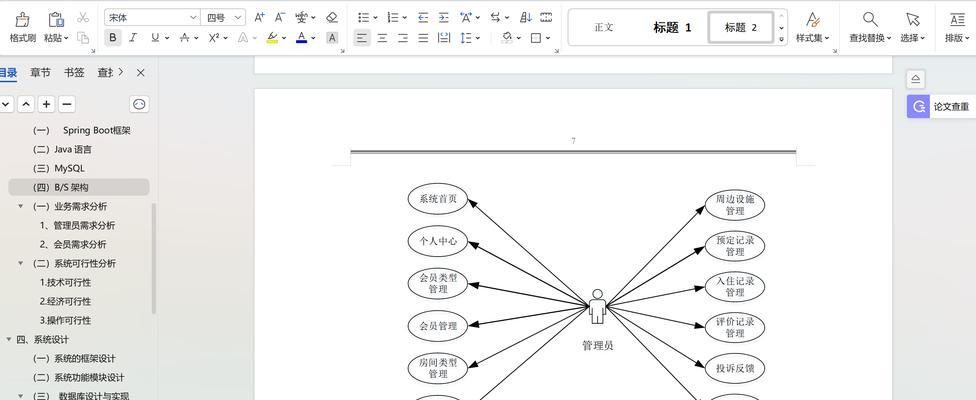This screenshot has height=400, width=976.
Task: Open 查找替换 find and replace
Action: coord(870,27)
